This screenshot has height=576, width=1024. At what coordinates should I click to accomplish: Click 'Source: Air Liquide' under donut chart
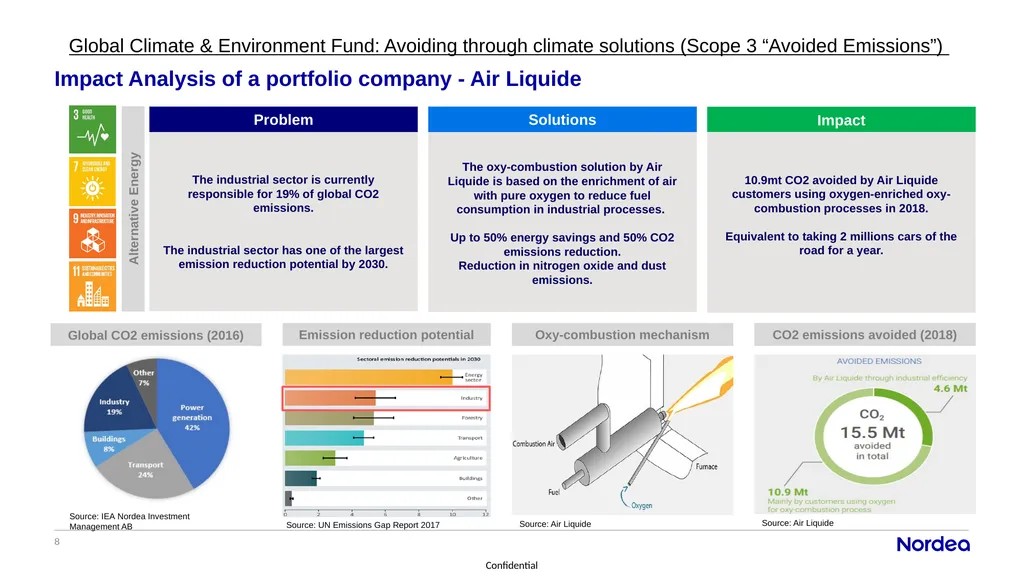pyautogui.click(x=797, y=523)
